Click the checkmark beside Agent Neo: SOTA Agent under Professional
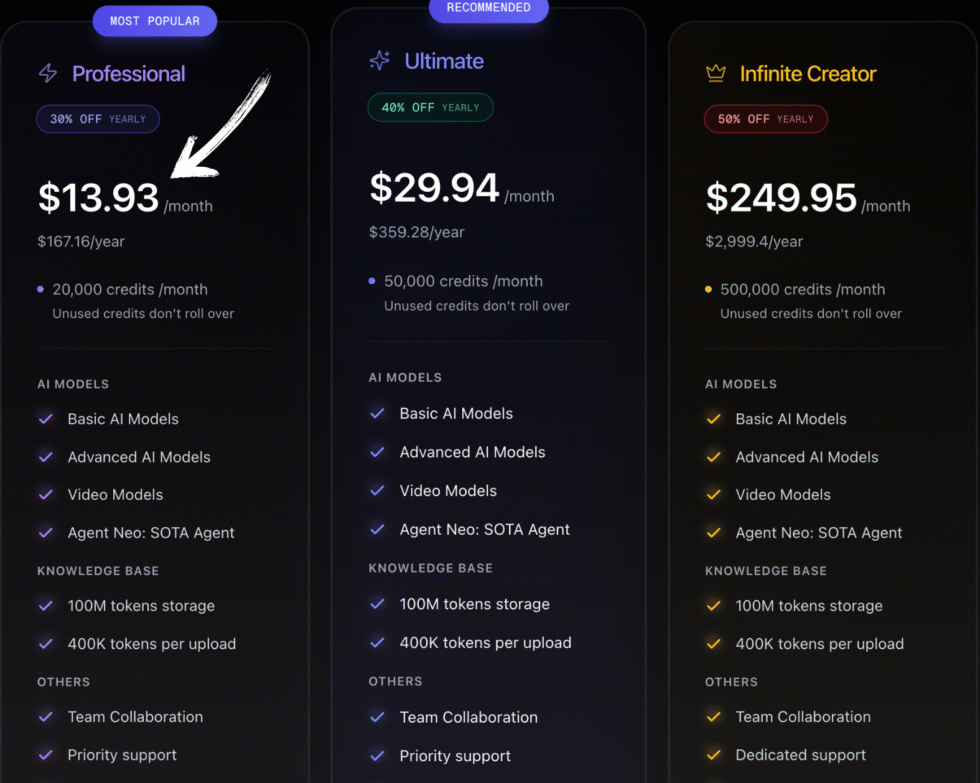Image resolution: width=980 pixels, height=783 pixels. coord(44,532)
